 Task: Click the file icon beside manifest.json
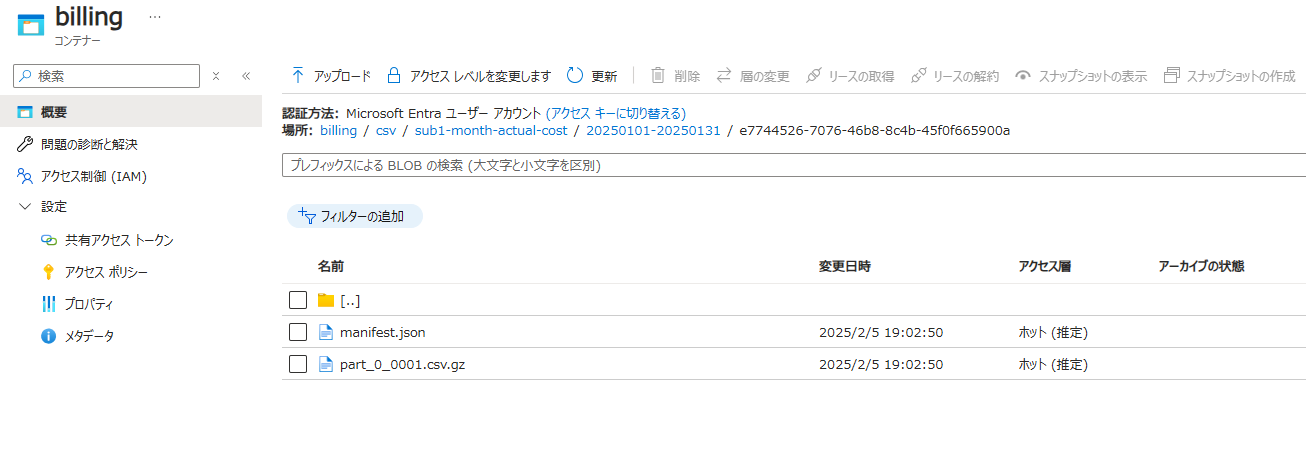[325, 332]
